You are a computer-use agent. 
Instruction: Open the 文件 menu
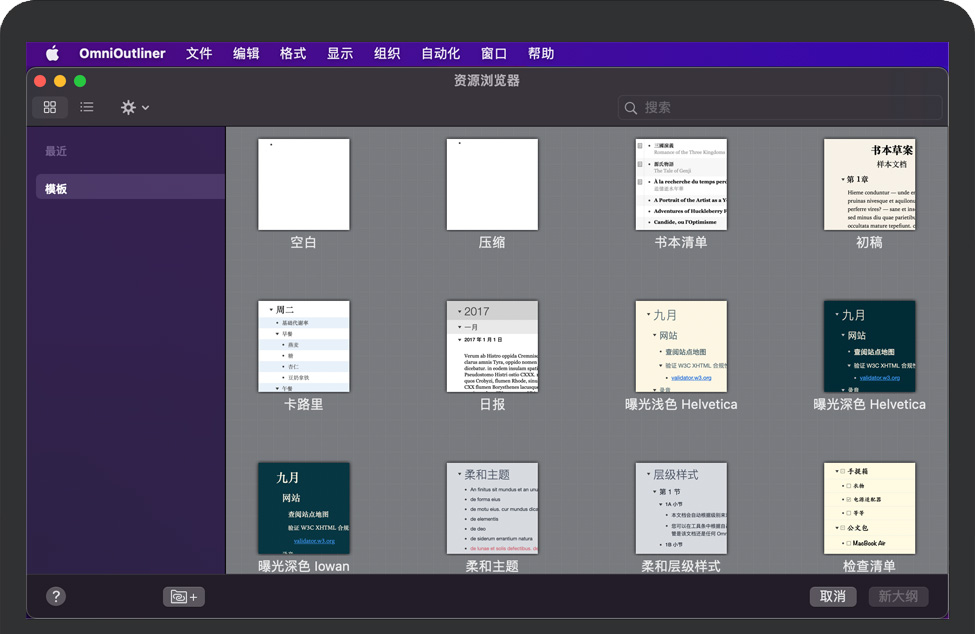point(199,54)
